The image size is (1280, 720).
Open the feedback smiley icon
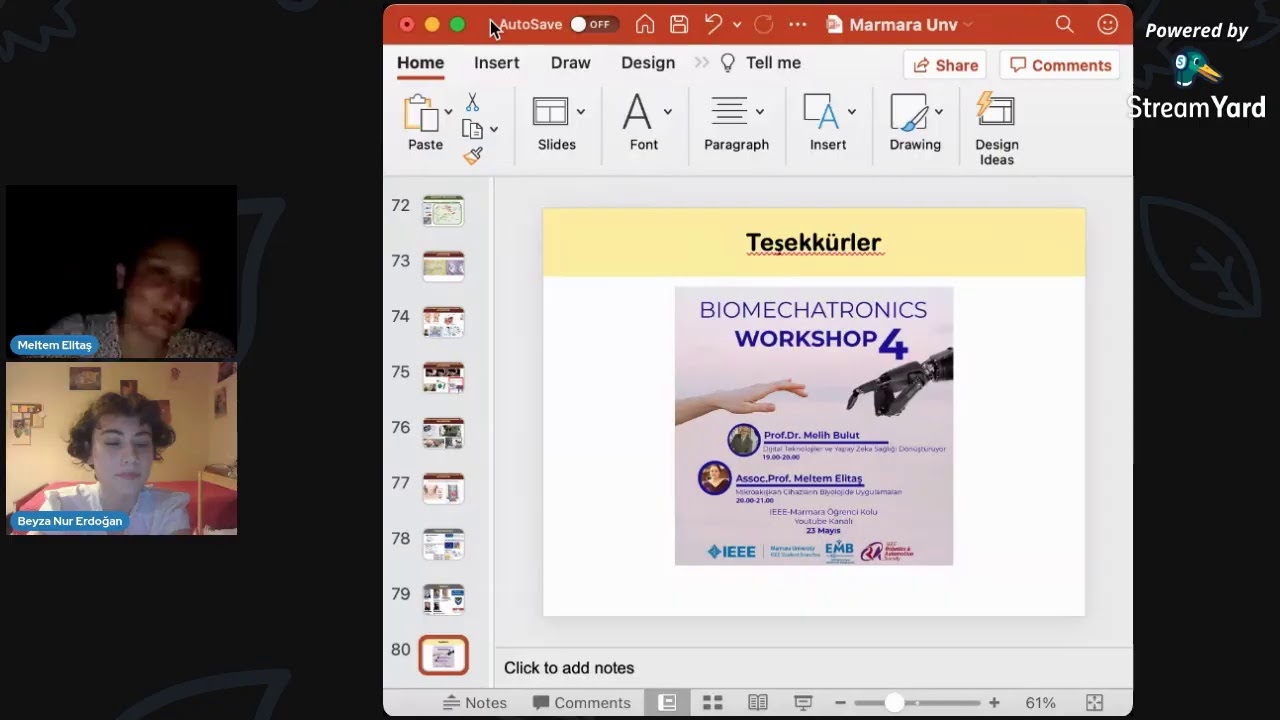tap(1107, 24)
